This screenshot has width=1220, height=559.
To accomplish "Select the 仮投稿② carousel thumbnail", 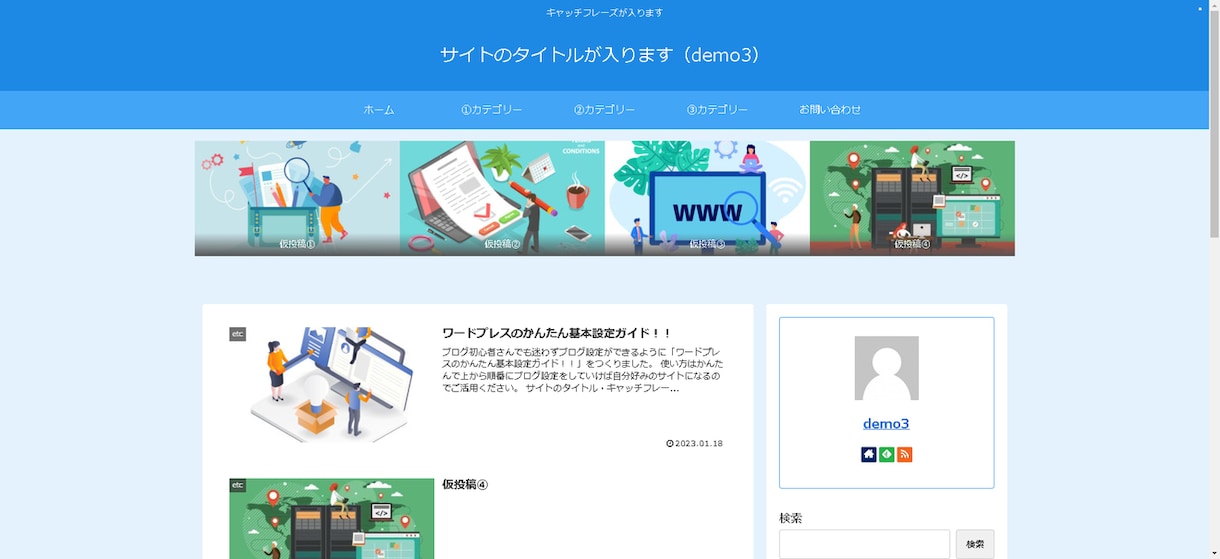I will [x=502, y=198].
